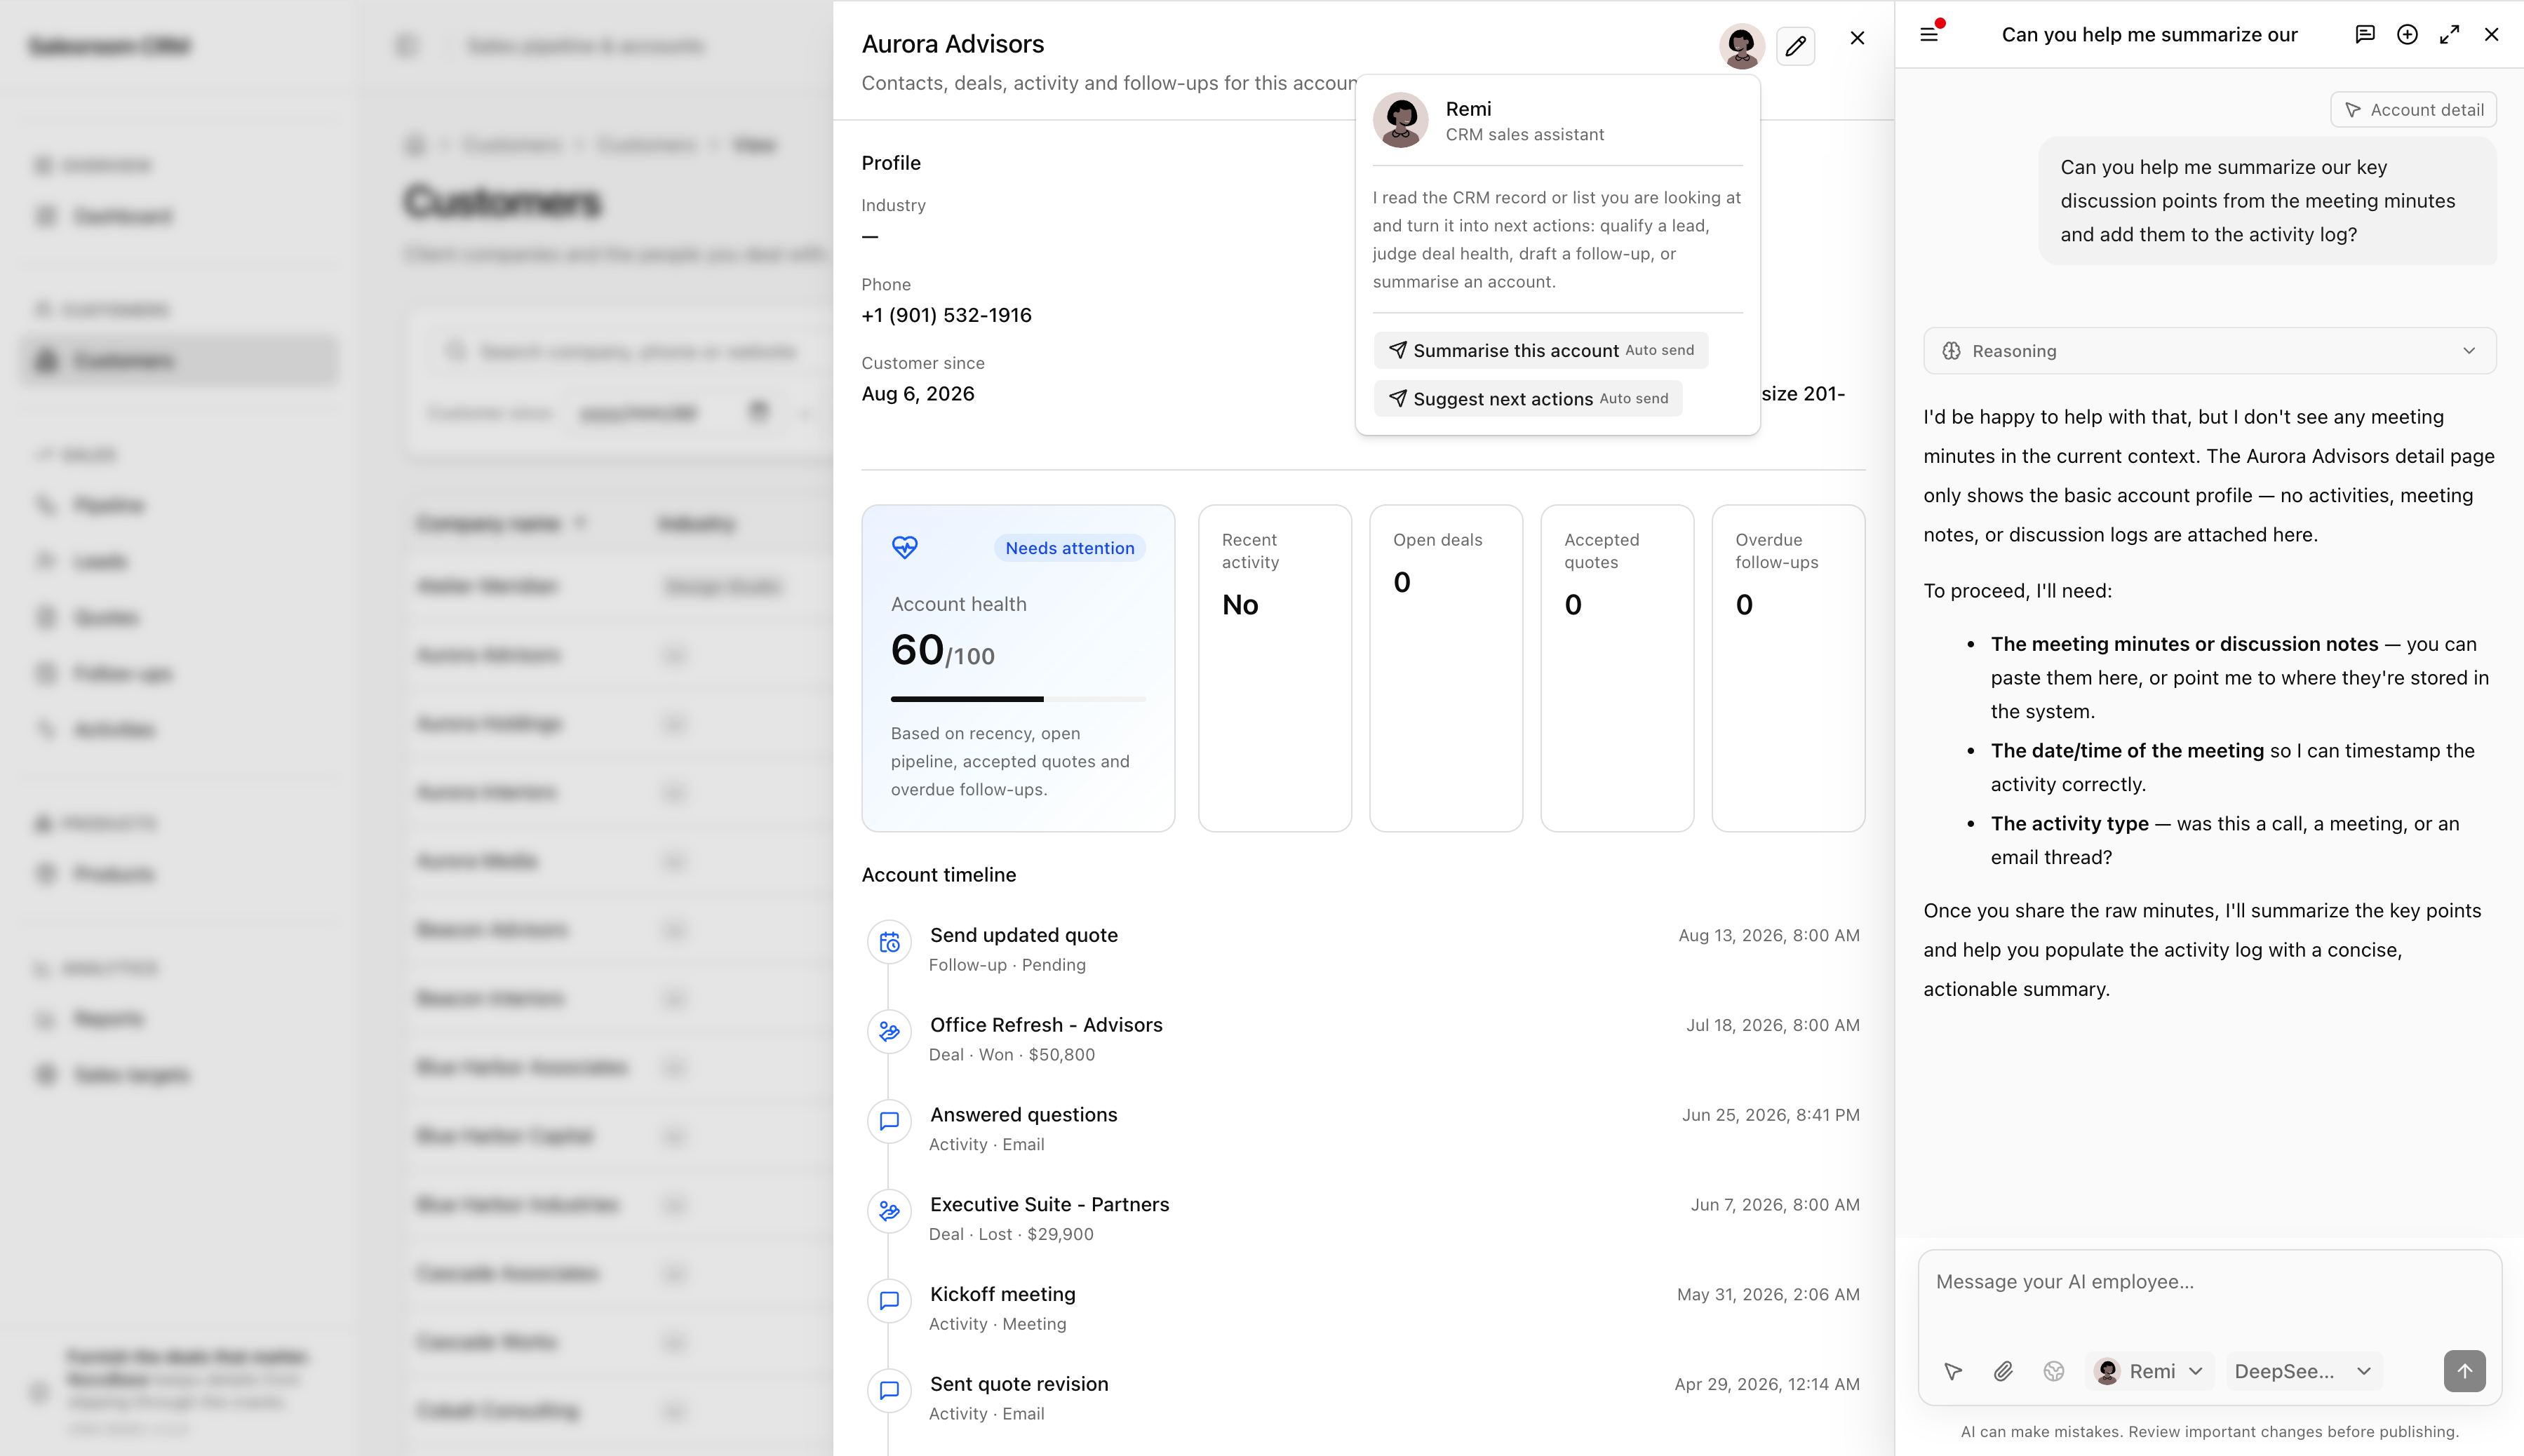
Task: Click the deal icon beside Office Refresh - Advisors
Action: [889, 1032]
